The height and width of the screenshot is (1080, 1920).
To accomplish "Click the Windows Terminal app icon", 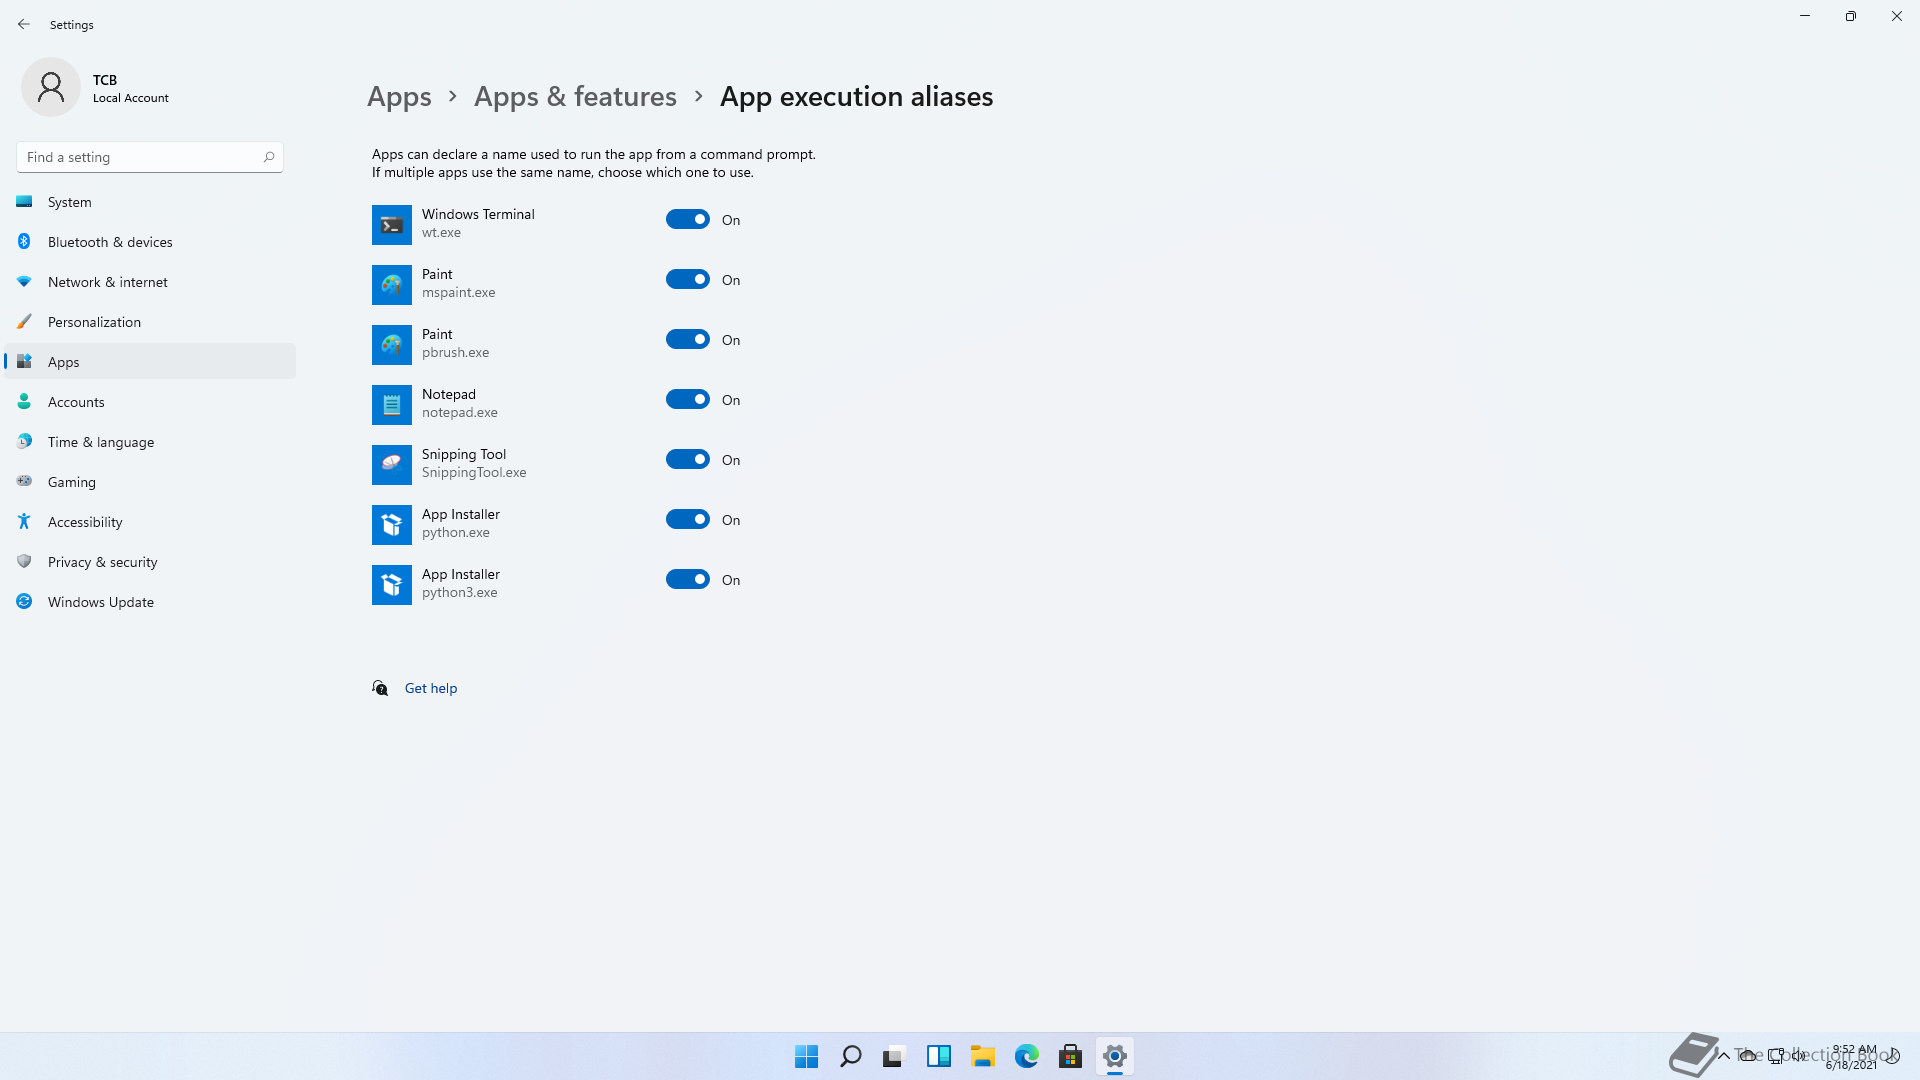I will pos(392,225).
